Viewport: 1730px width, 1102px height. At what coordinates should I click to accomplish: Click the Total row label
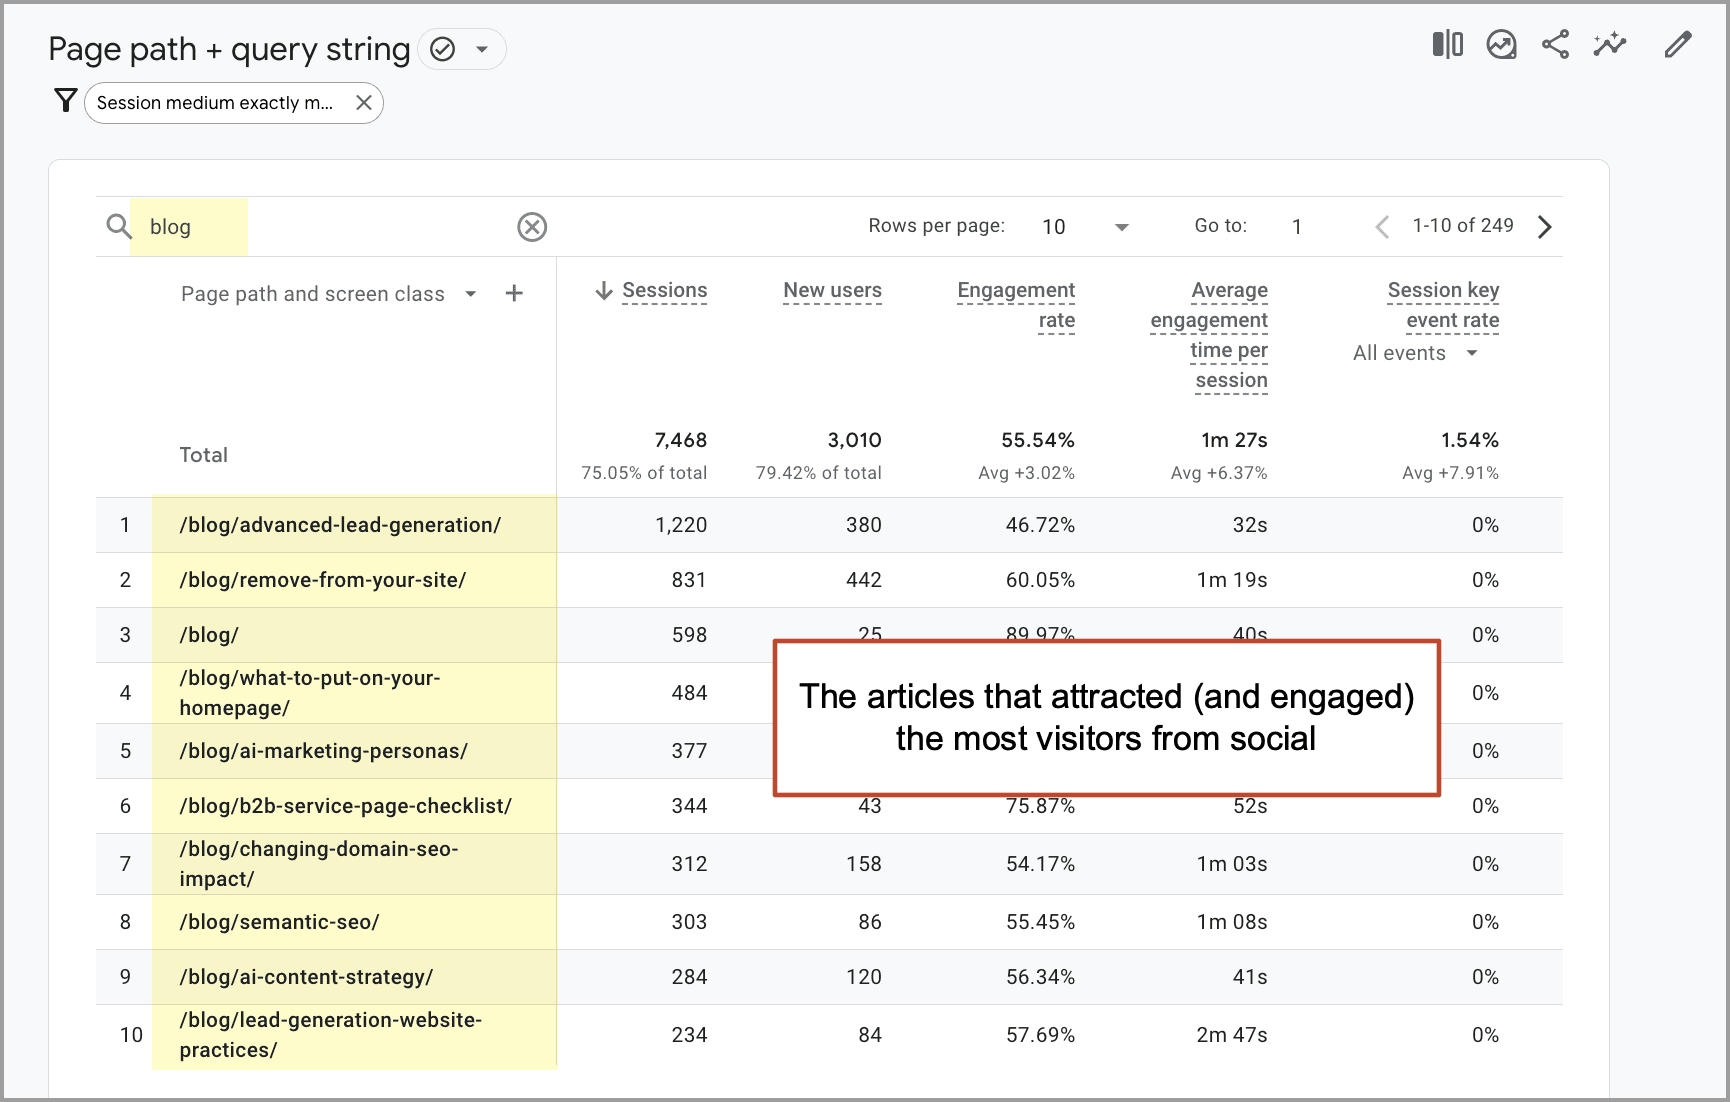tap(203, 455)
